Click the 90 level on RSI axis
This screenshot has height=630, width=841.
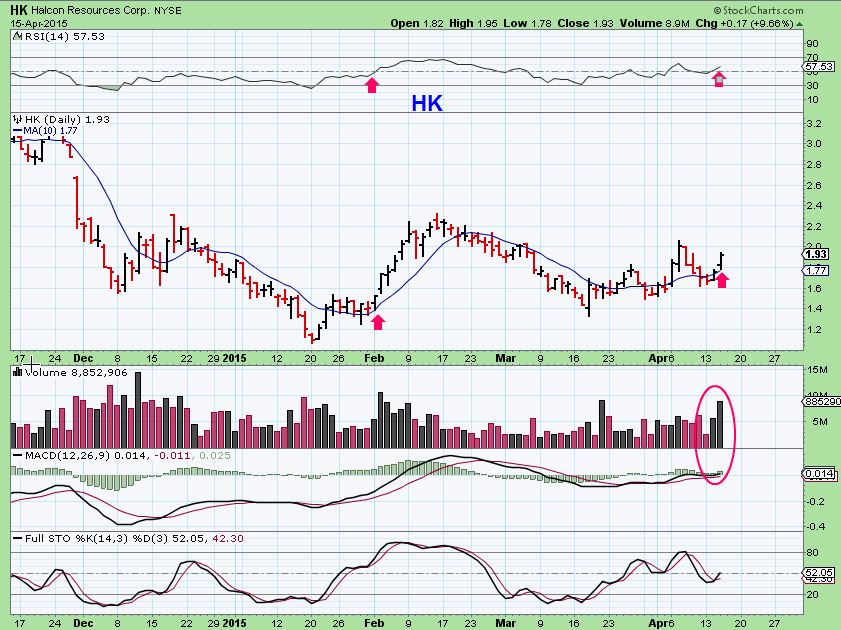coord(812,44)
